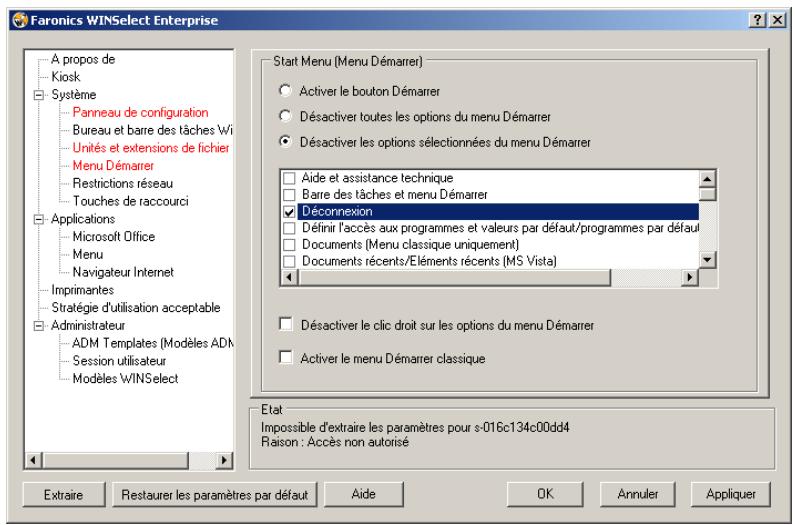This screenshot has height=525, width=795.
Task: Click the status text 'Raison : Accès non autorisé'
Action: click(335, 442)
